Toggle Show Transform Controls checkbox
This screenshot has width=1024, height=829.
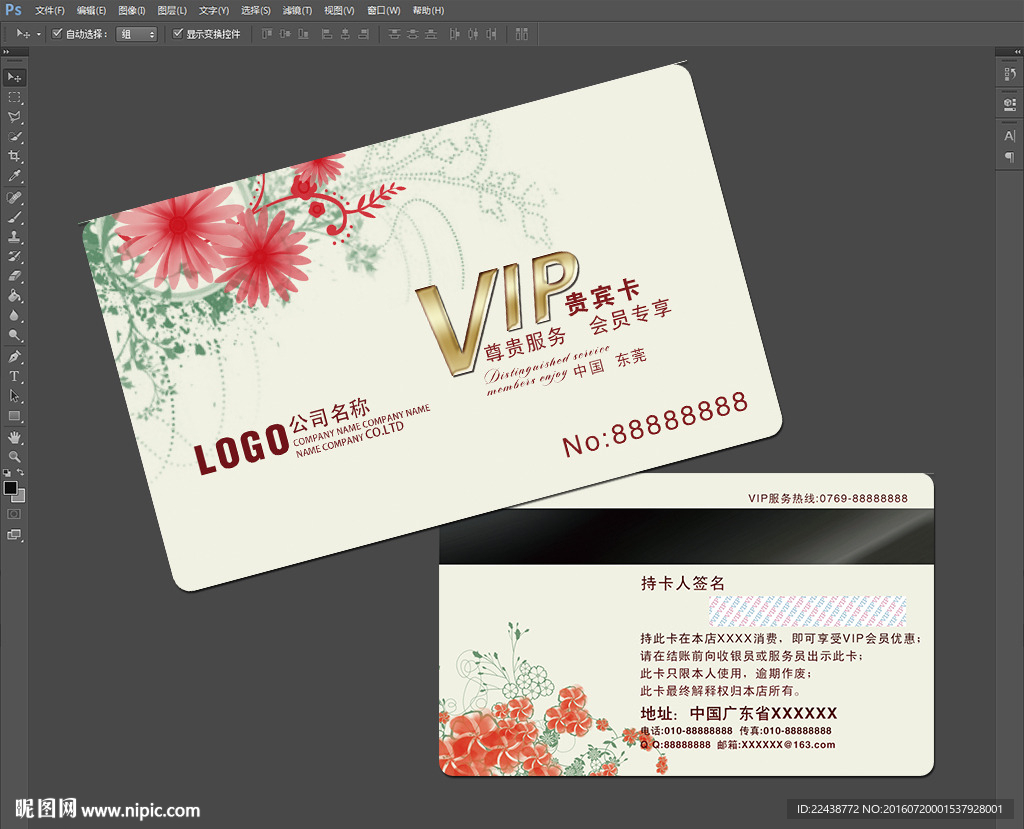[177, 33]
